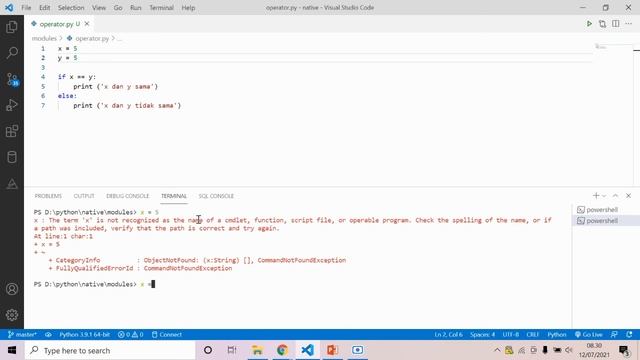640x360 pixels.
Task: Open PowerPoint from the taskbar
Action: tap(332, 350)
